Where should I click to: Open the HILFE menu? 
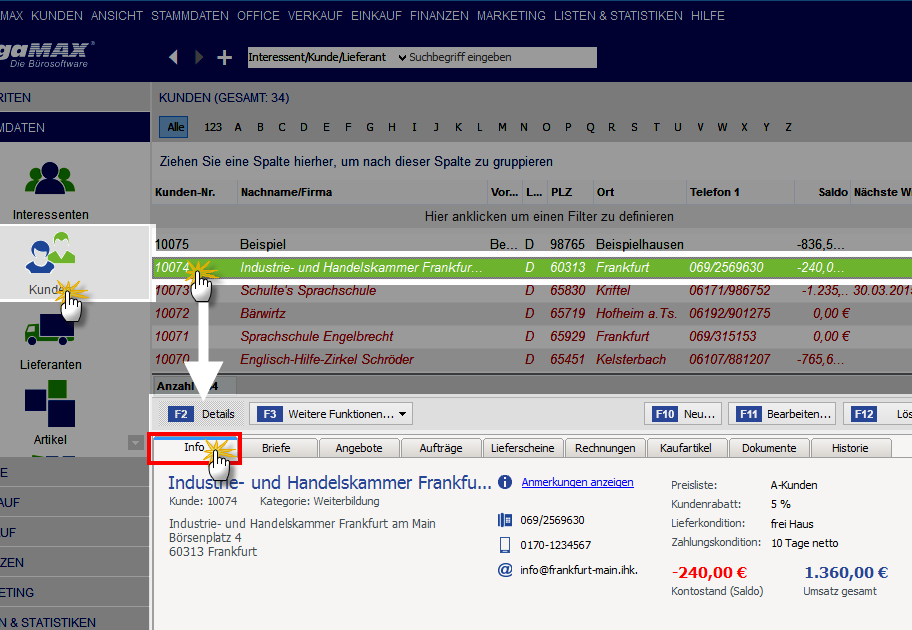click(x=708, y=16)
